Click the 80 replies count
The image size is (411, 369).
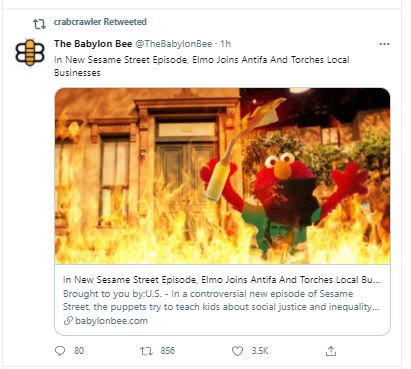tap(79, 351)
